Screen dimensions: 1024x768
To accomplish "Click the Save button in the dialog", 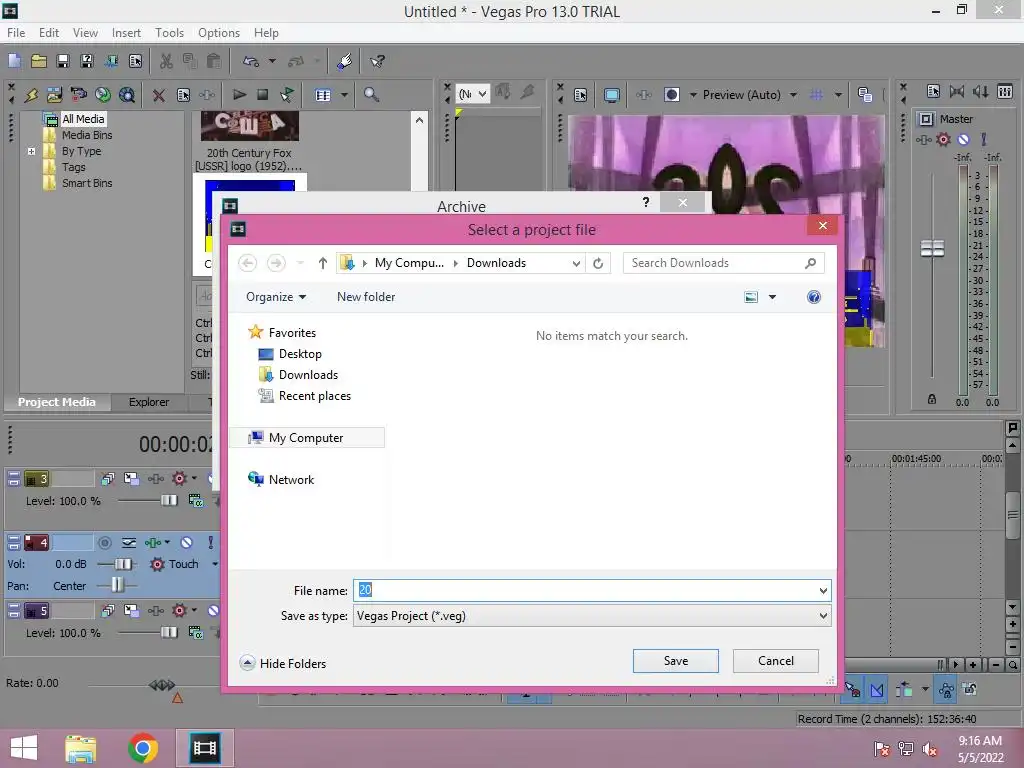I will (675, 661).
